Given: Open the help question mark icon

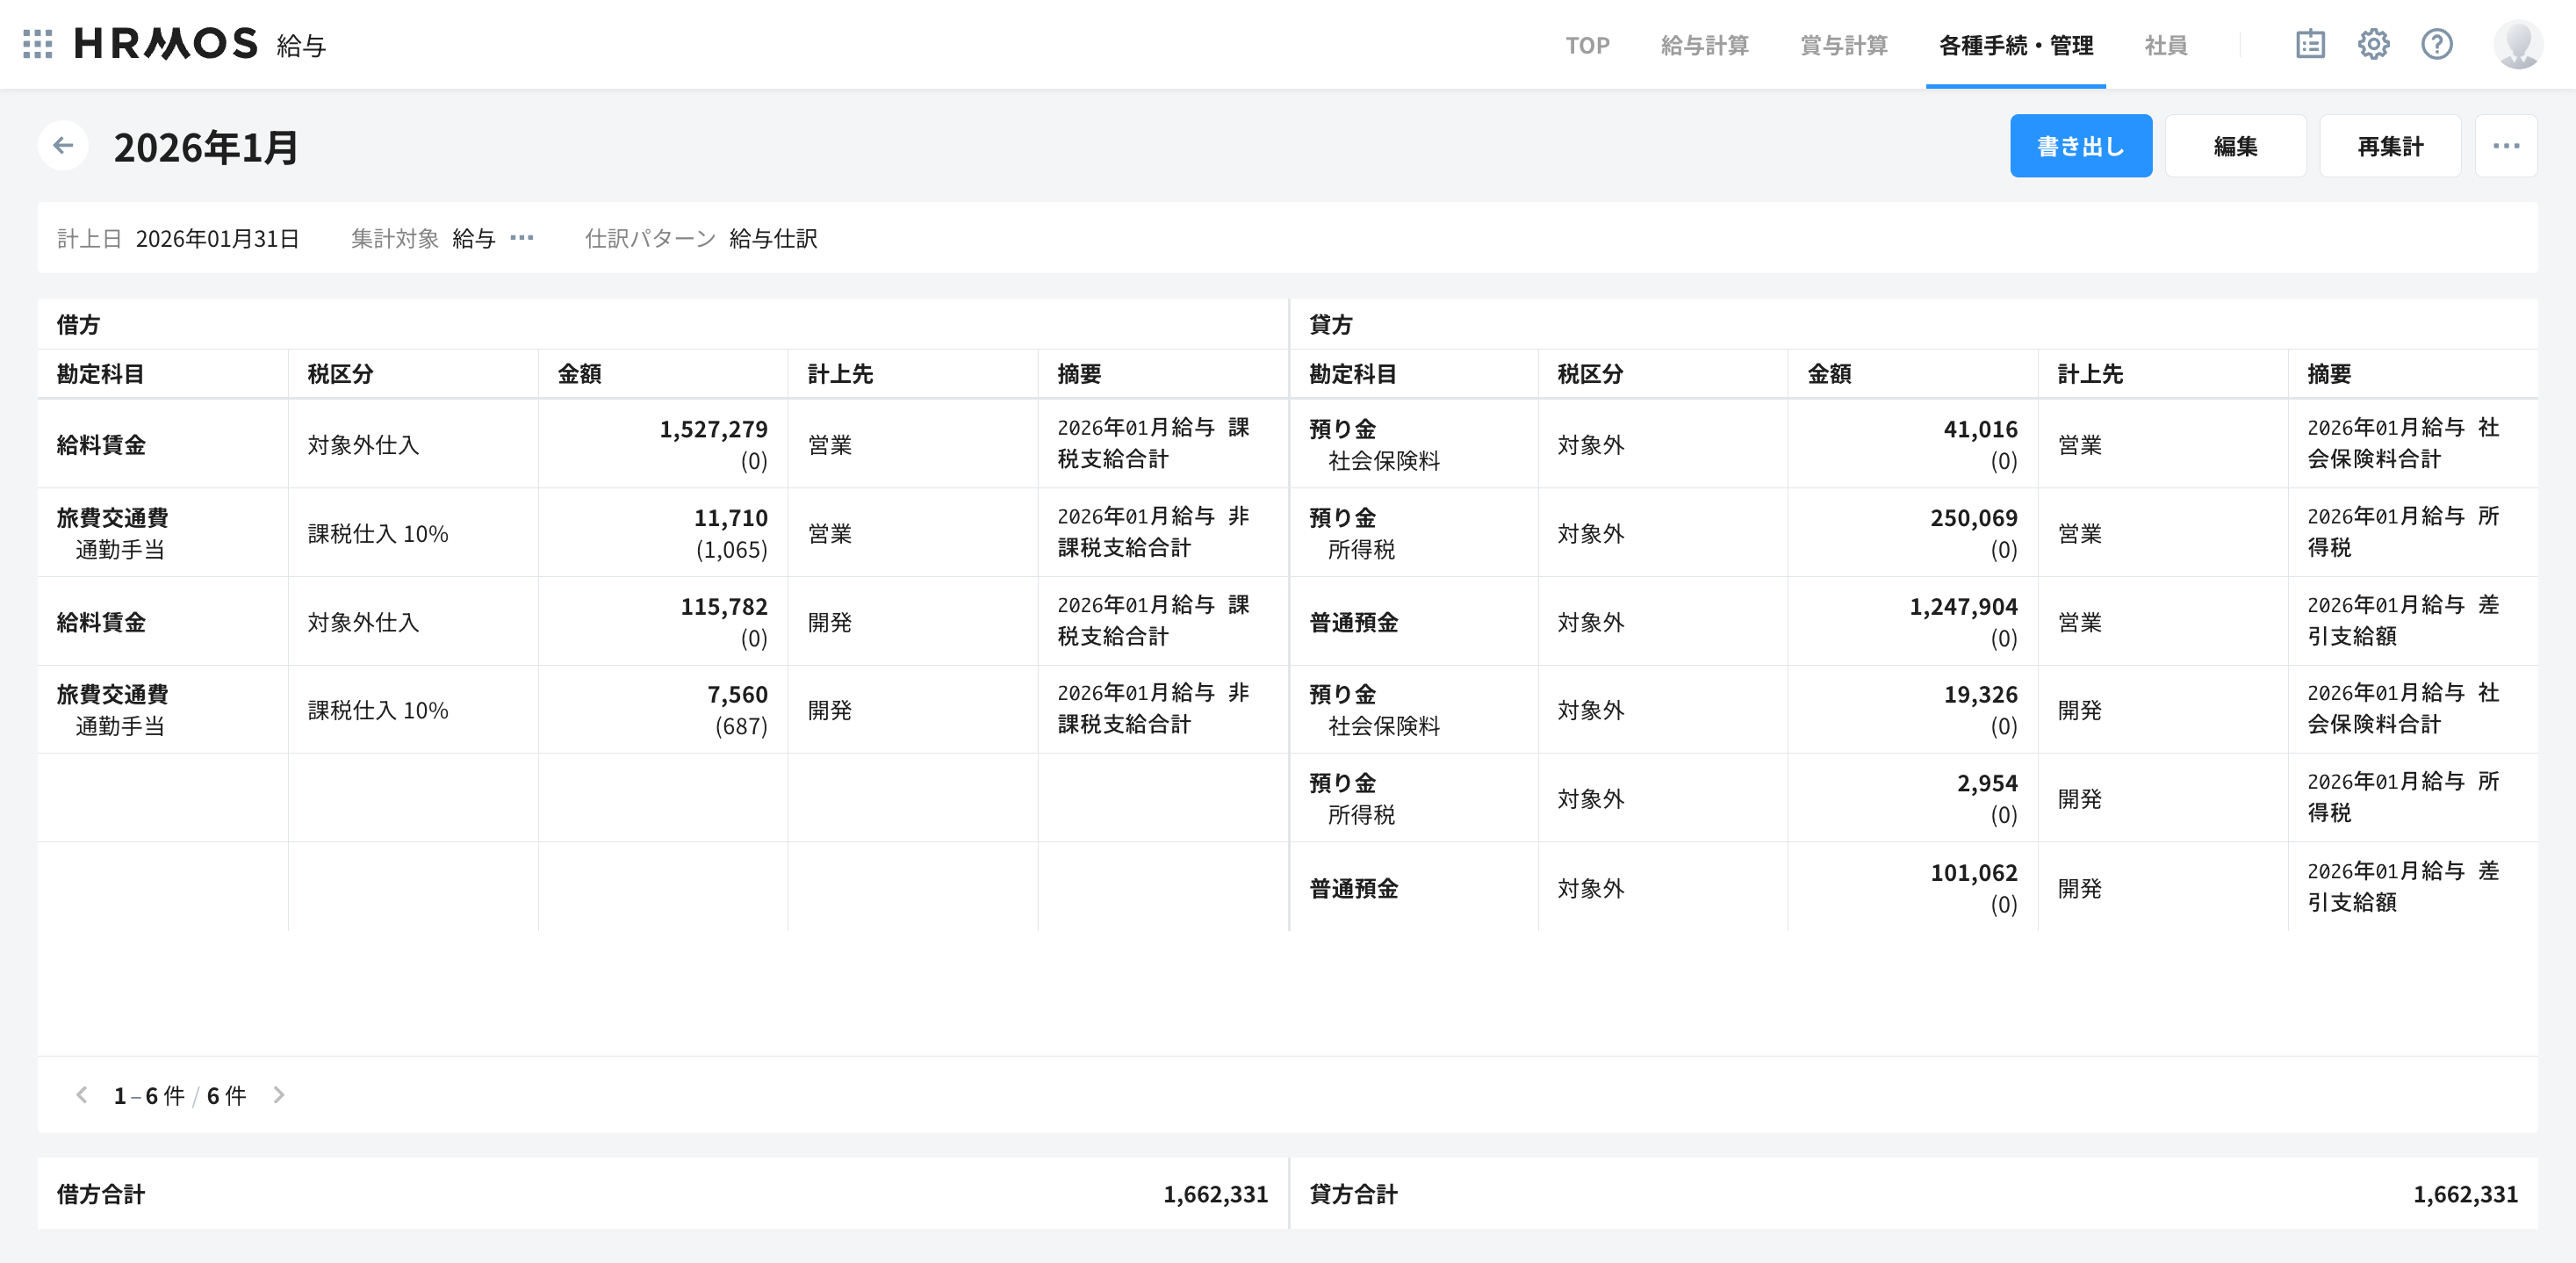Looking at the screenshot, I should pos(2436,44).
